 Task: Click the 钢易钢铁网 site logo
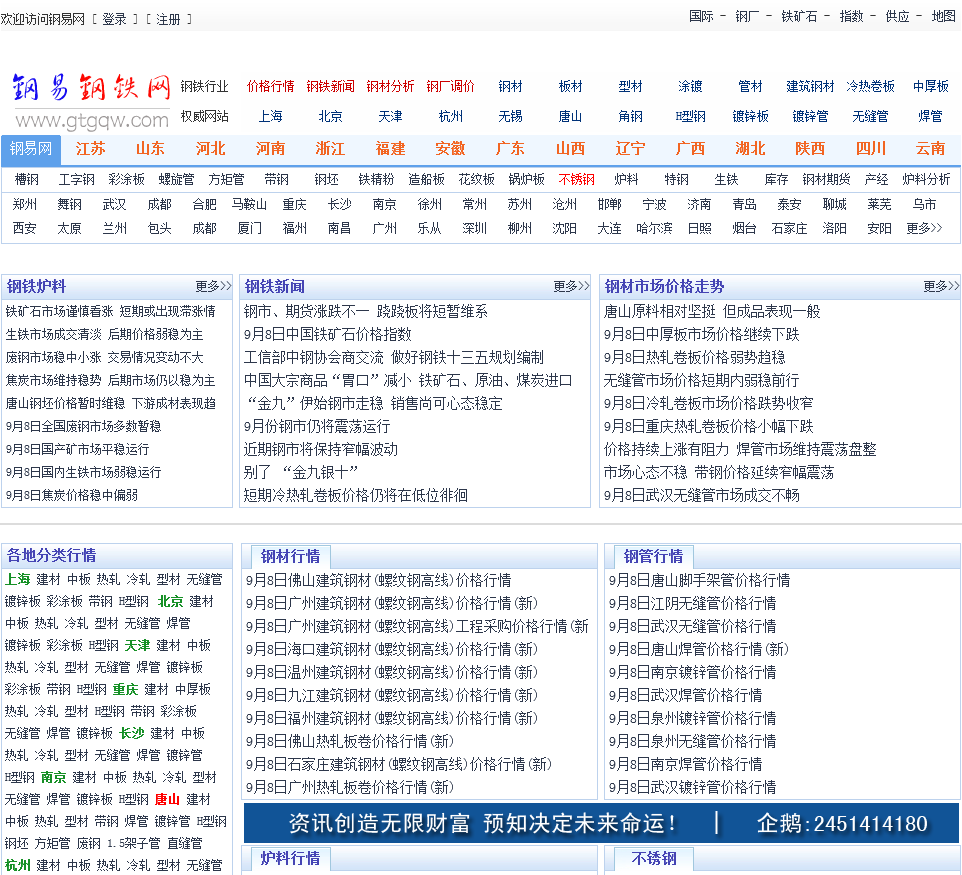(91, 100)
